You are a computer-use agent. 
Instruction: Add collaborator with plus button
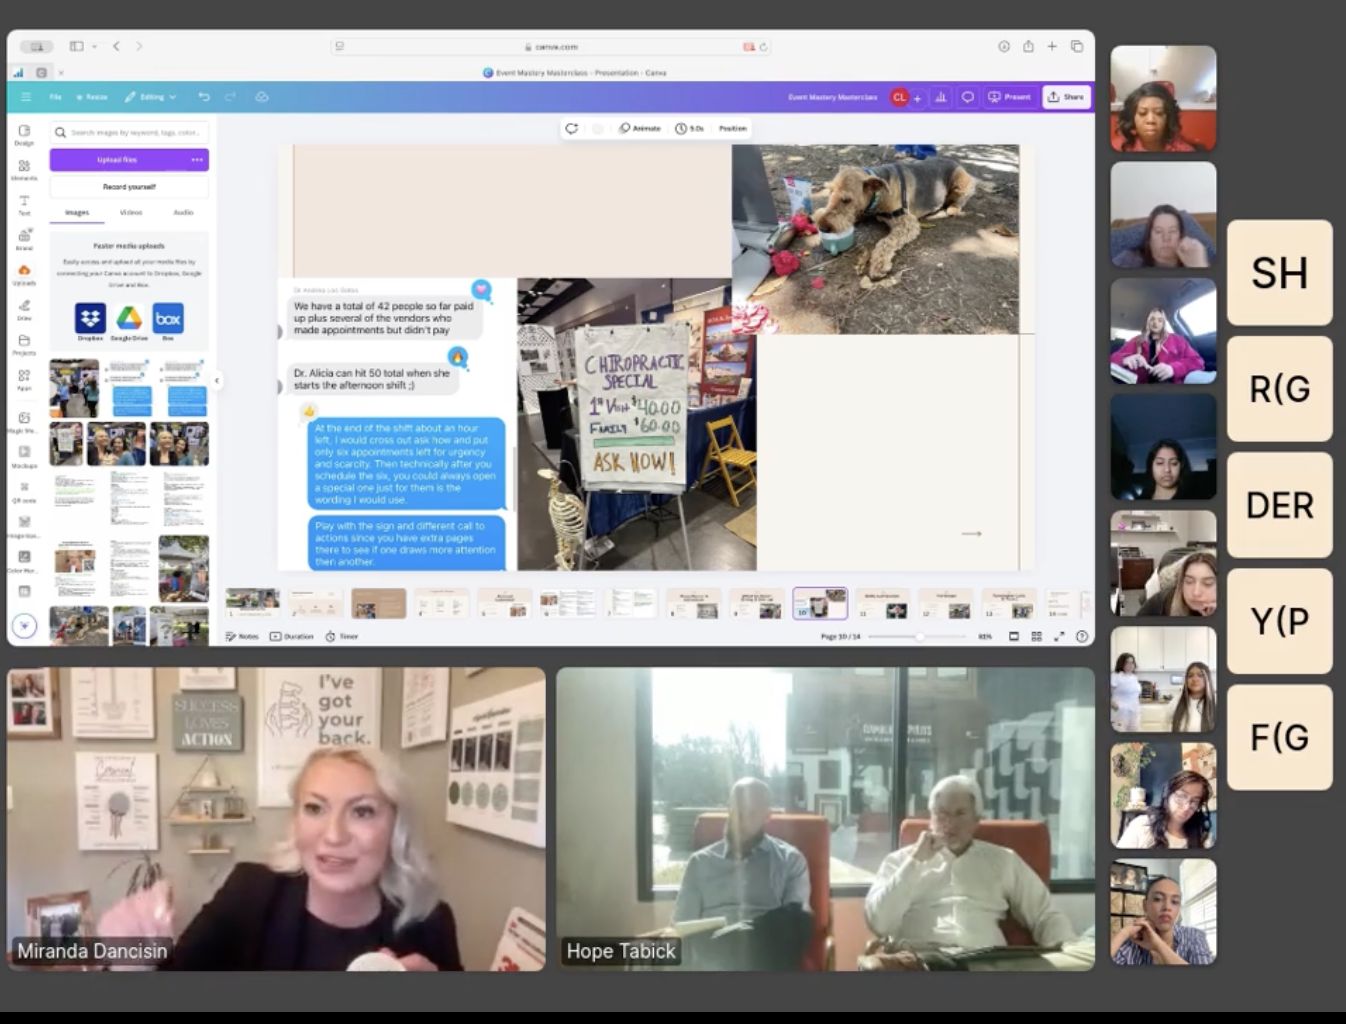click(917, 98)
